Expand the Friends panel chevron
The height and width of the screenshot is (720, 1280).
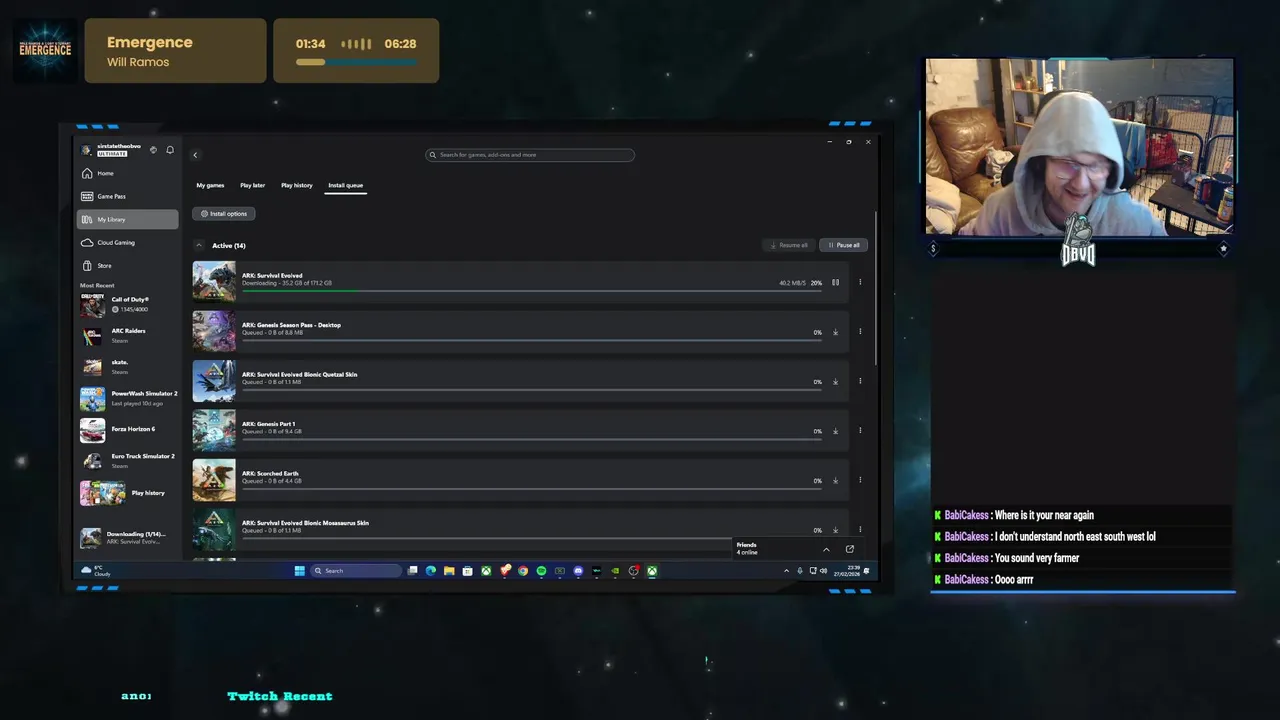[x=826, y=549]
